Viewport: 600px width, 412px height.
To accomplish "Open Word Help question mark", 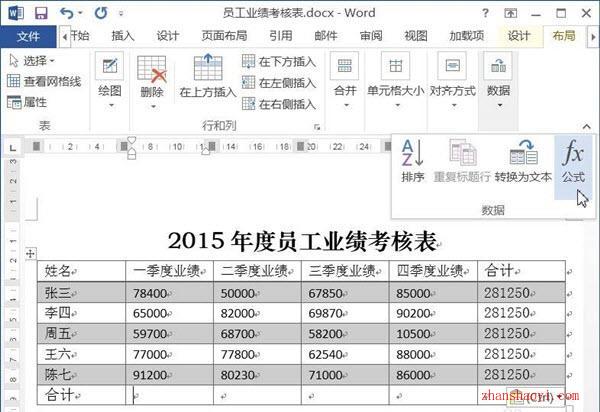I will coord(485,13).
